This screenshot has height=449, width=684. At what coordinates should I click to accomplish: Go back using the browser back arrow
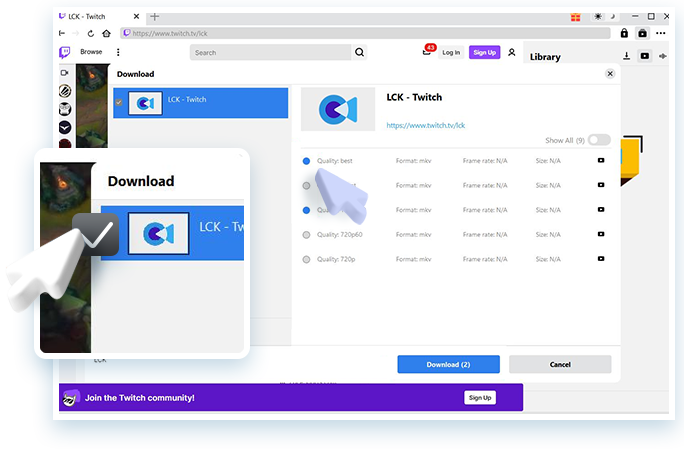coord(62,33)
